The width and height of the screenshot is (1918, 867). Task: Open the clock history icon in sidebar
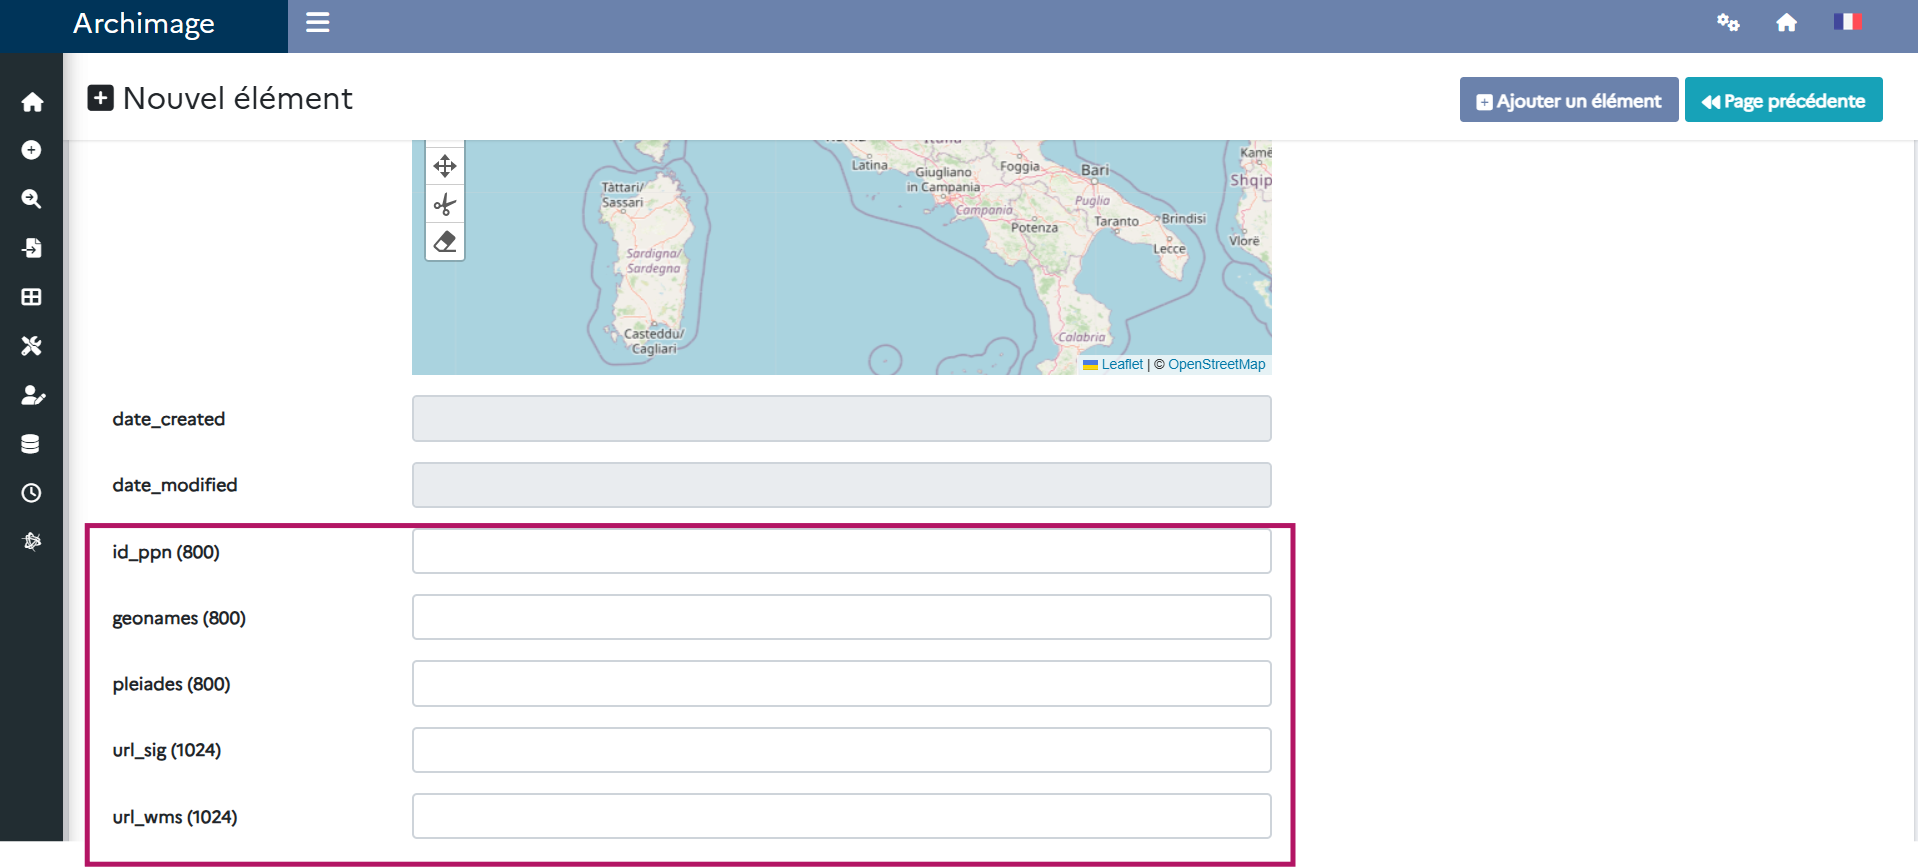32,493
